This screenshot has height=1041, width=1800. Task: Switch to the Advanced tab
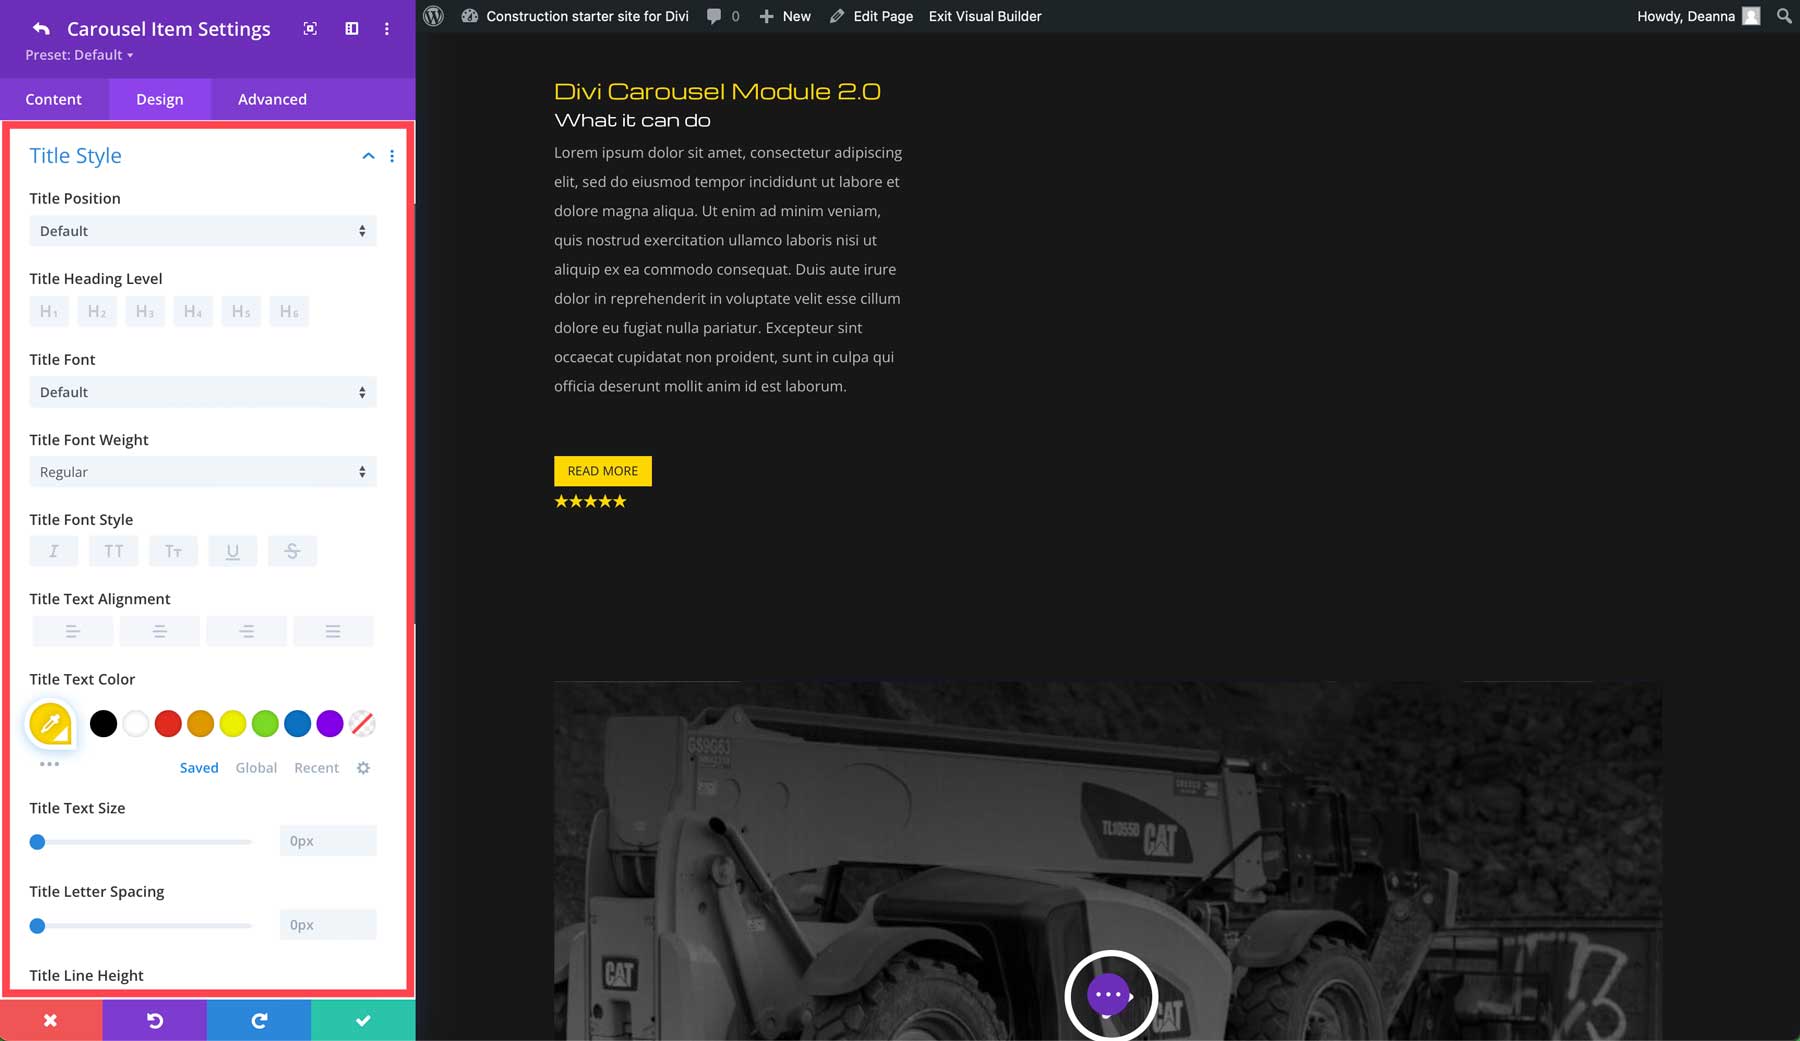(x=272, y=99)
